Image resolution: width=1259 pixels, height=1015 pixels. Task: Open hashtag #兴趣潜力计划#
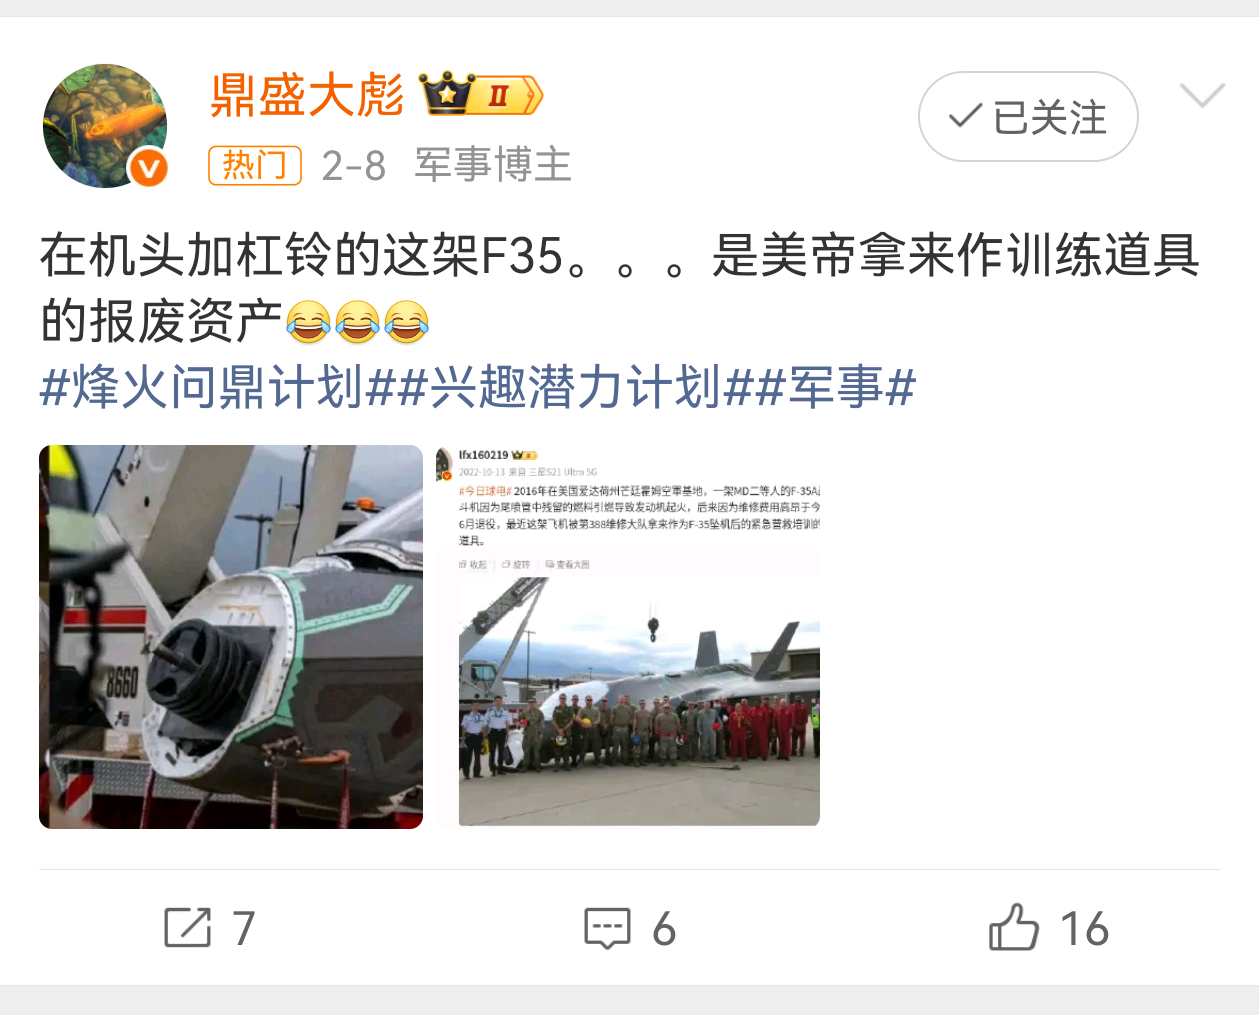click(576, 387)
